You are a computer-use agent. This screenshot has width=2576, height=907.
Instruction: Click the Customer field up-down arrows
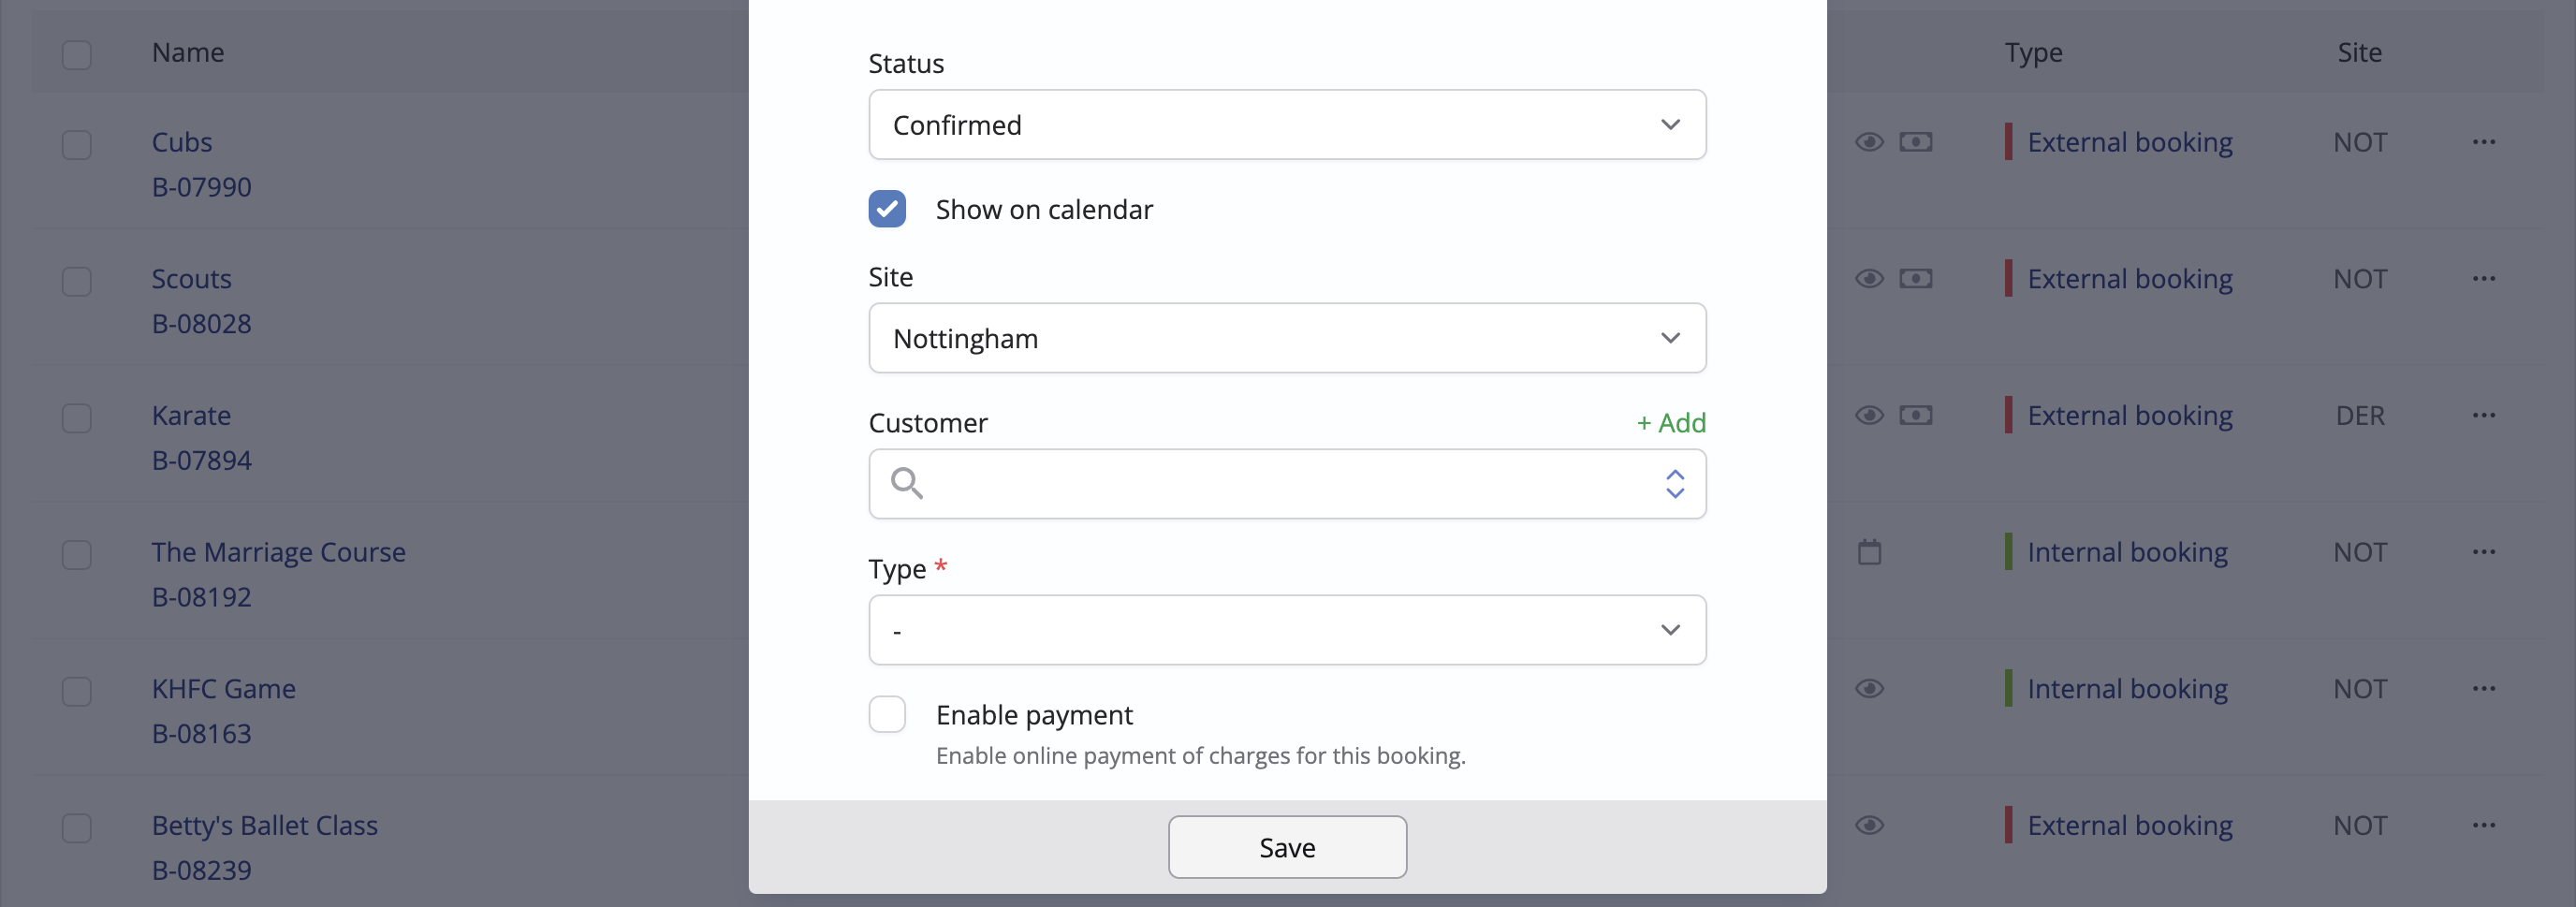coord(1675,484)
